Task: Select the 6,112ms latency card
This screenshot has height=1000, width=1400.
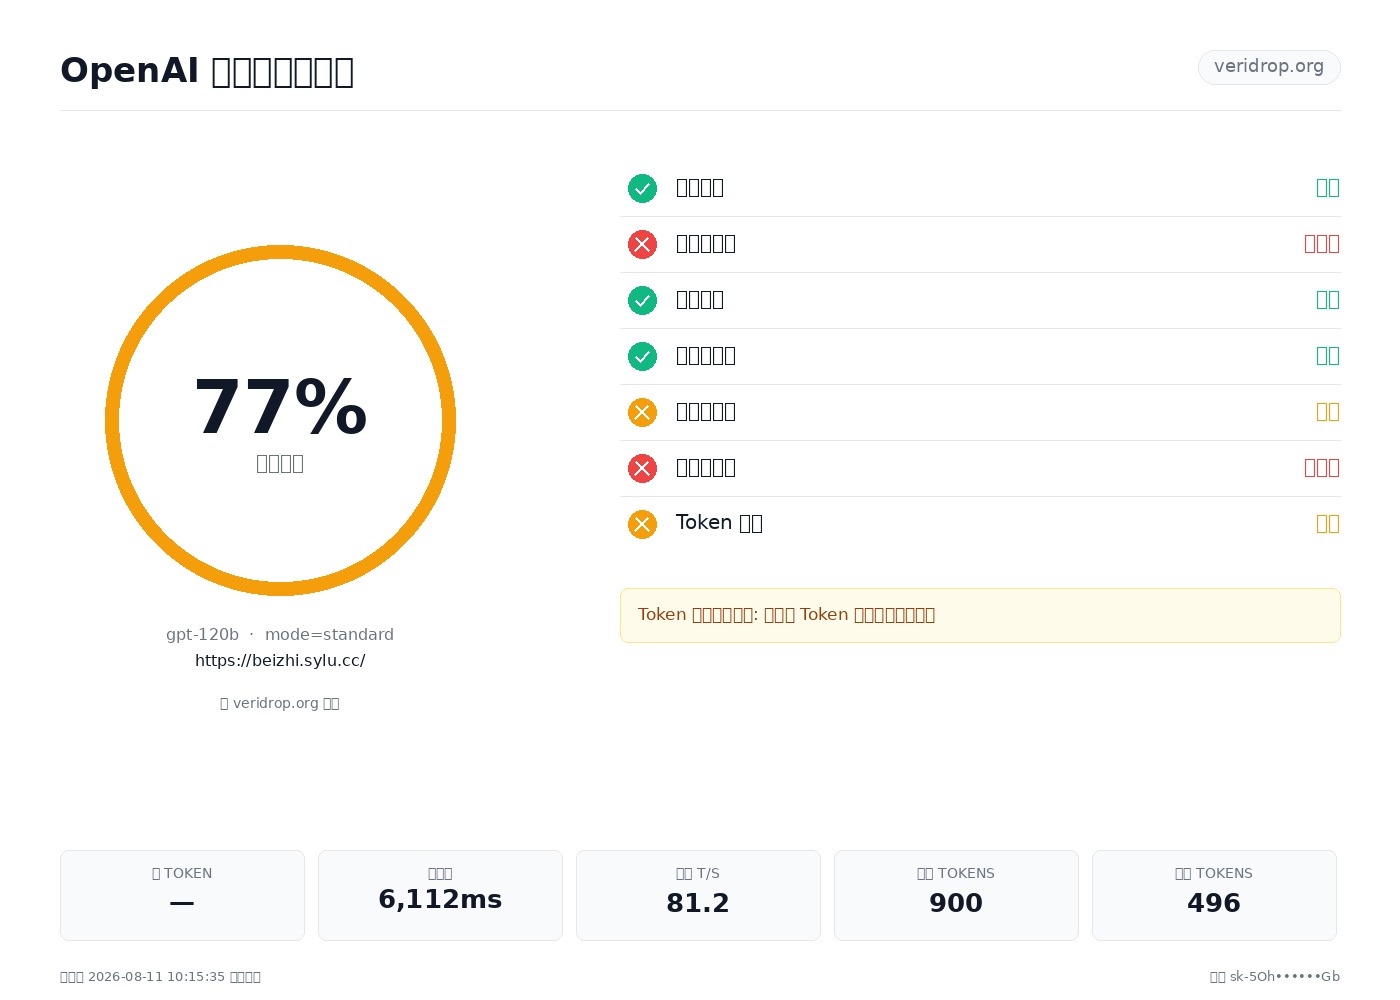Action: coord(440,895)
